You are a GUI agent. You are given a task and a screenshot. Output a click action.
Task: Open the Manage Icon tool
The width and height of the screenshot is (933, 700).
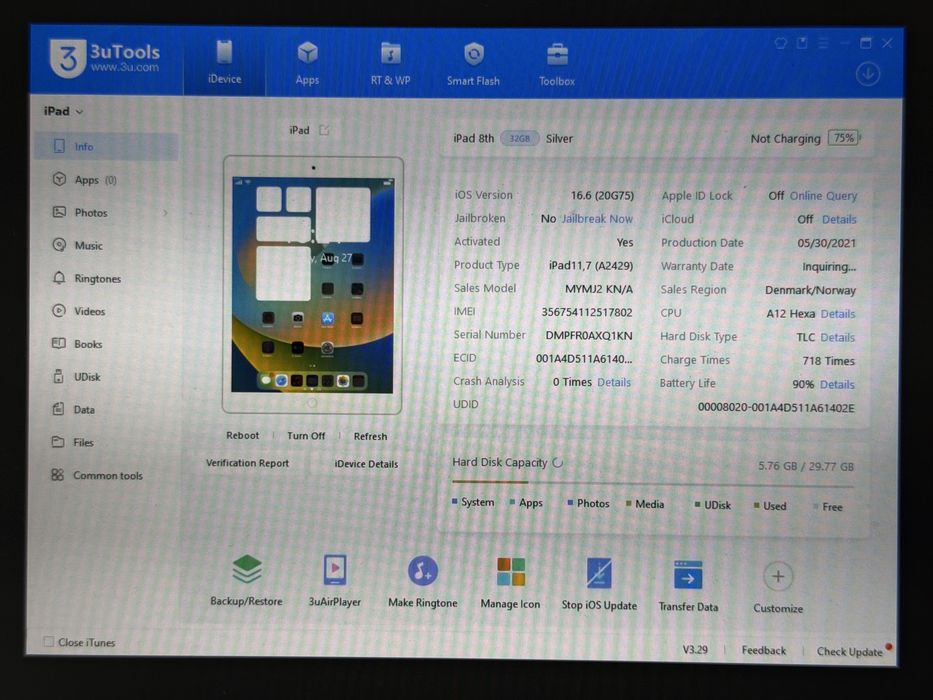tap(511, 583)
